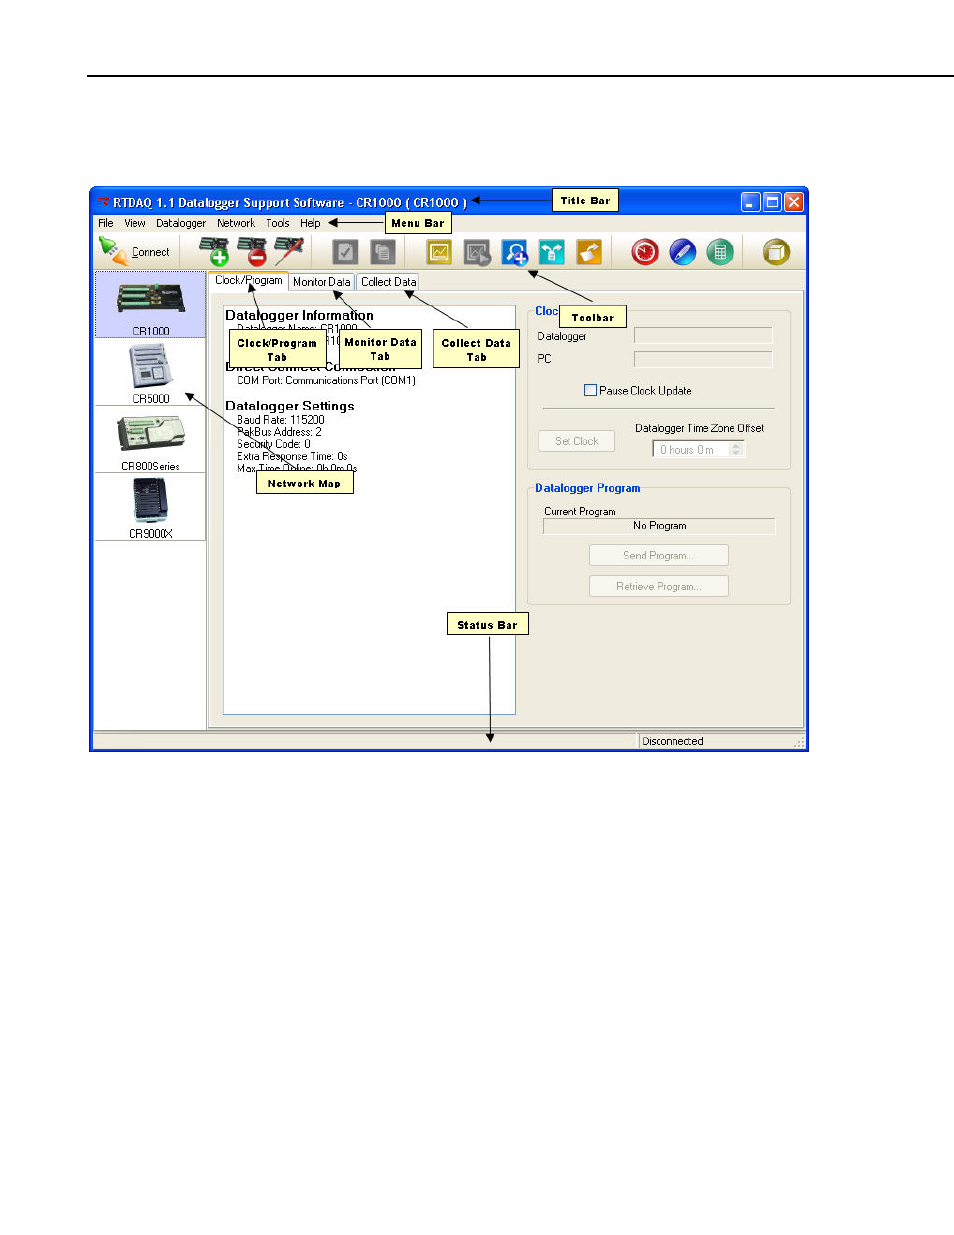This screenshot has height=1235, width=954.
Task: Click the Datalogger Time Zone Offset field
Action: click(698, 450)
